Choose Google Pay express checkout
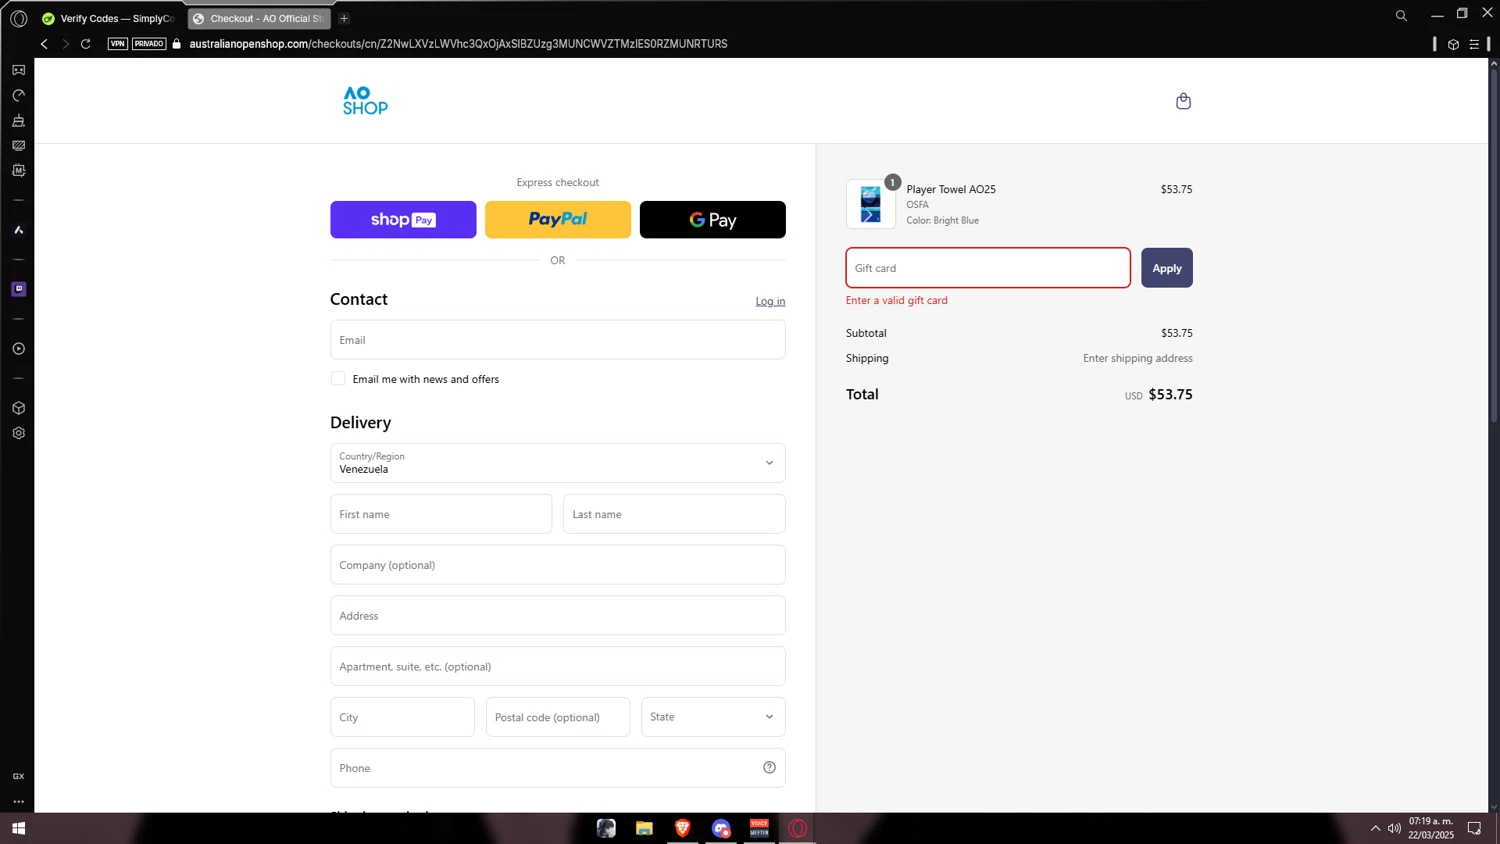1500x844 pixels. (x=713, y=219)
